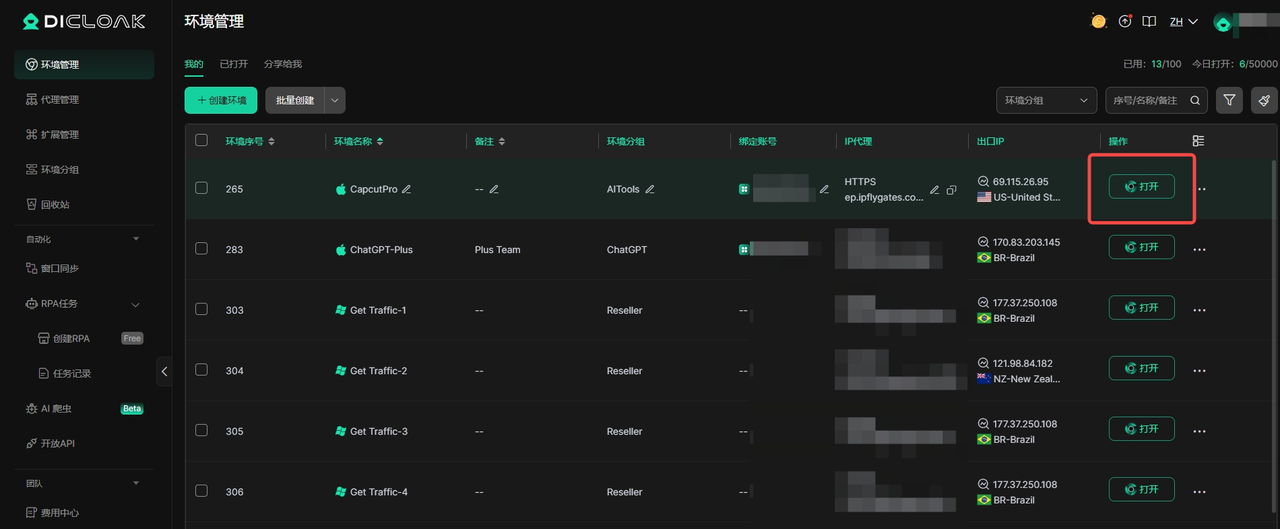
Task: Click the filter funnel icon
Action: [x=1230, y=100]
